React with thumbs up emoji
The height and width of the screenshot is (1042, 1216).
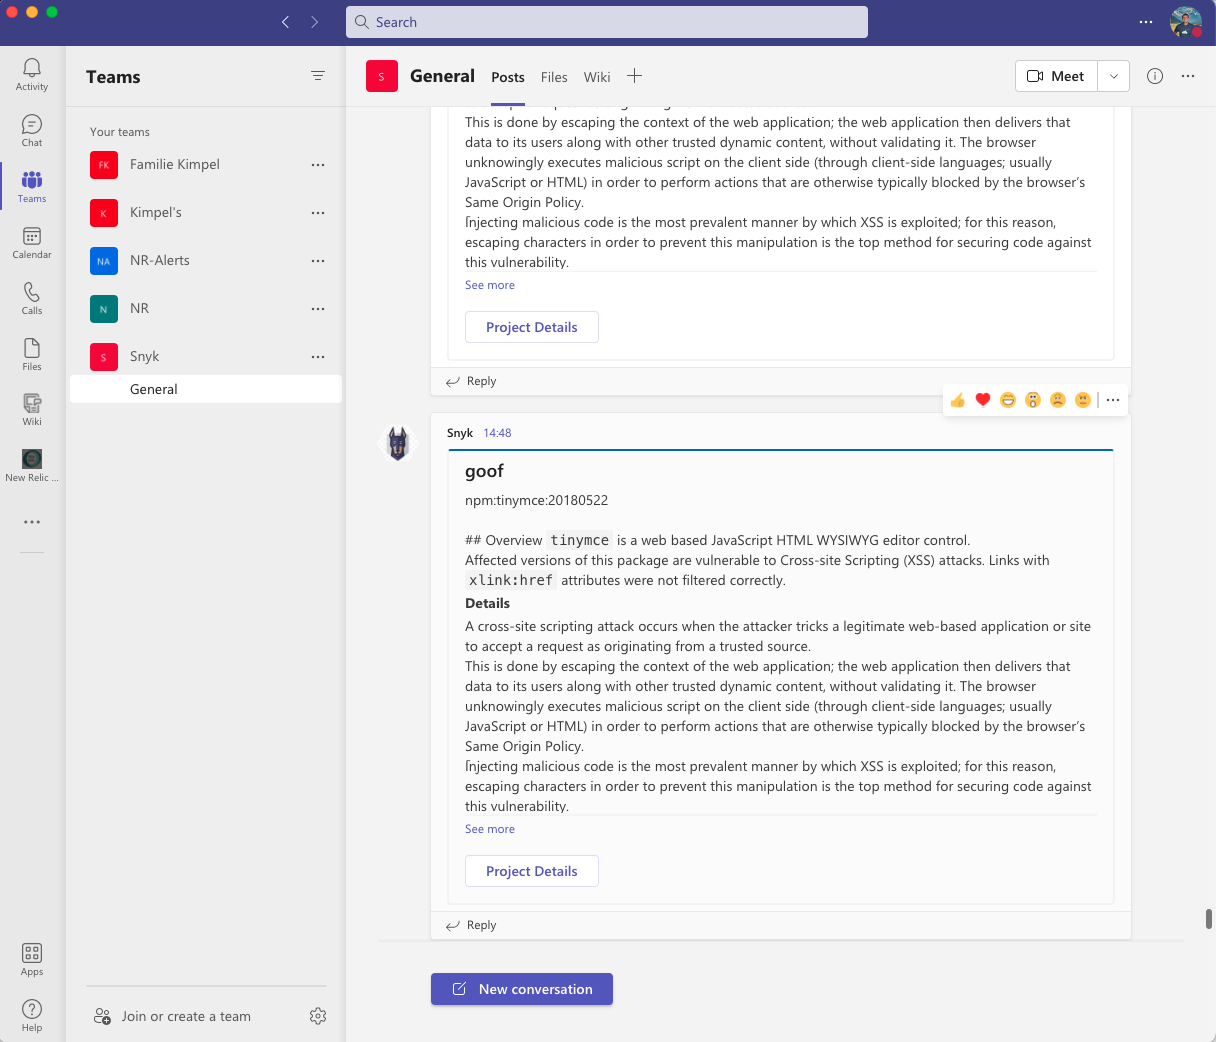tap(958, 400)
